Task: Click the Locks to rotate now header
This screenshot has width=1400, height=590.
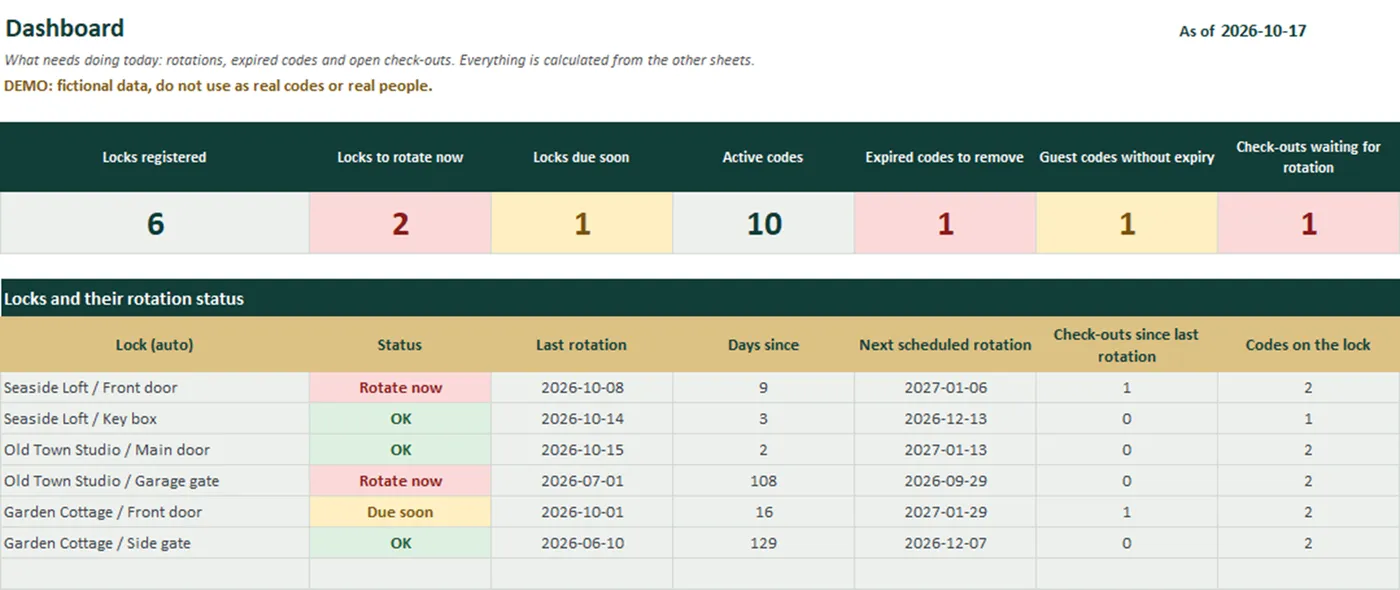Action: 400,157
